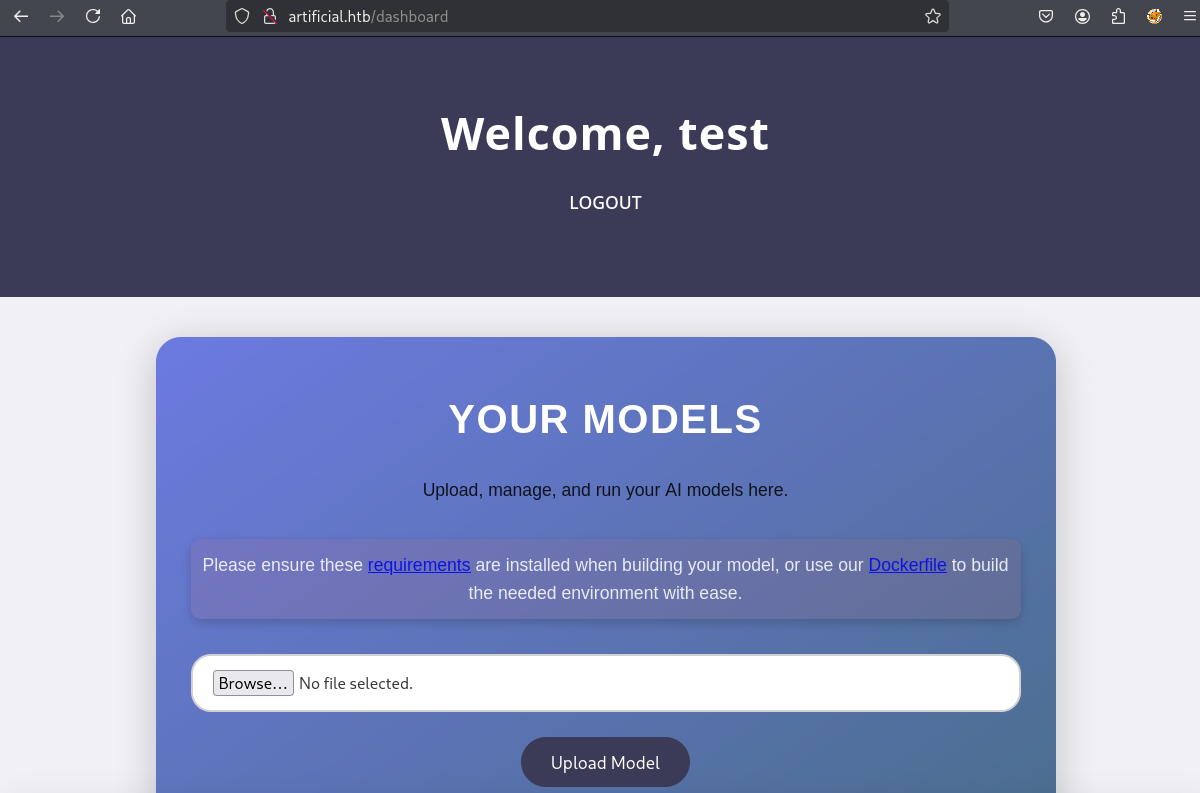Open the Extensions puzzle piece icon

coord(1118,16)
